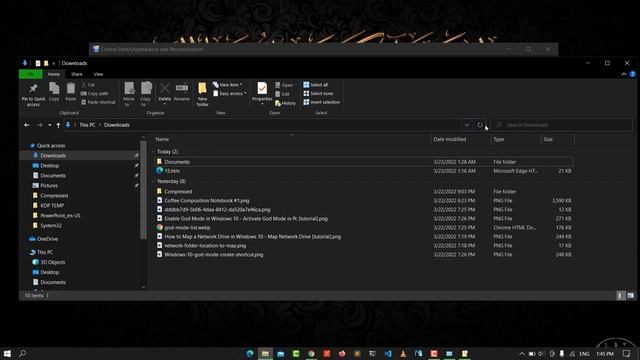Click the Paste ribbon button
Image resolution: width=640 pixels, height=360 pixels.
pos(71,91)
